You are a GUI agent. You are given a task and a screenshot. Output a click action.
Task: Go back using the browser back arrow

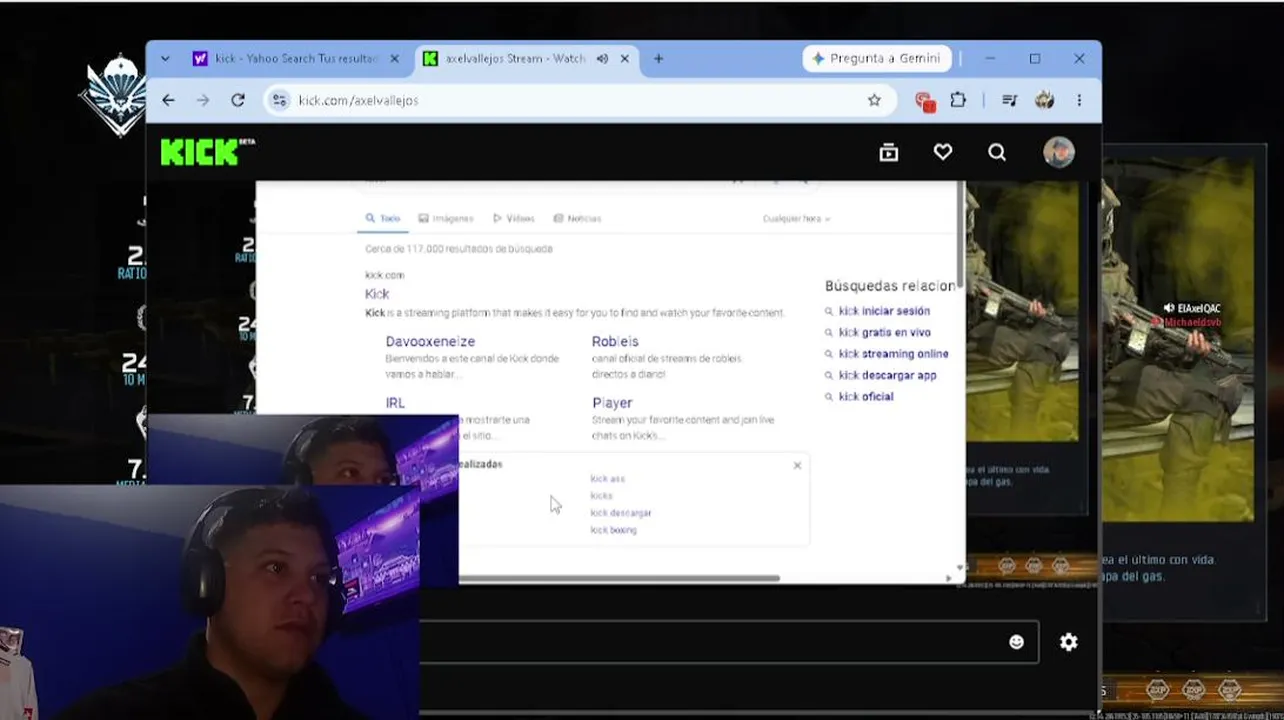click(168, 100)
